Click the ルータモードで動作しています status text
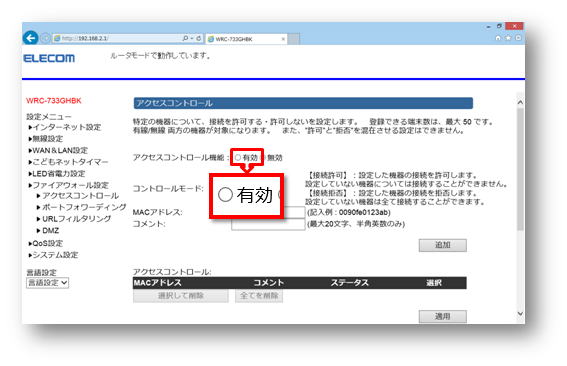The image size is (567, 366). [161, 56]
